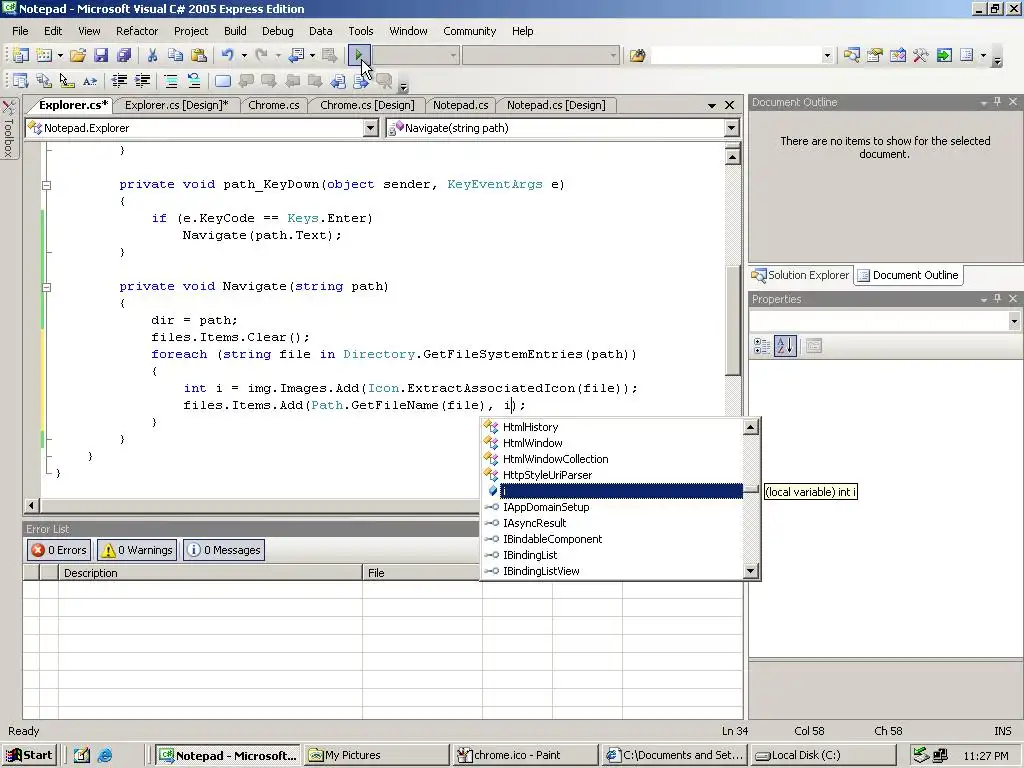Open the Find combo box dropdown arrow
This screenshot has width=1024, height=768.
click(827, 56)
